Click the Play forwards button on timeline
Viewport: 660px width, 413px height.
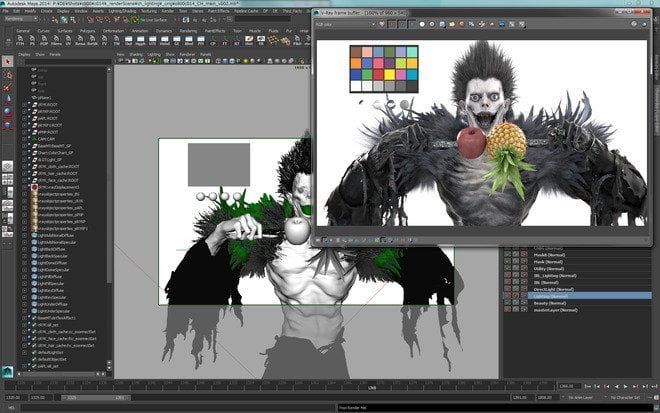(x=626, y=386)
